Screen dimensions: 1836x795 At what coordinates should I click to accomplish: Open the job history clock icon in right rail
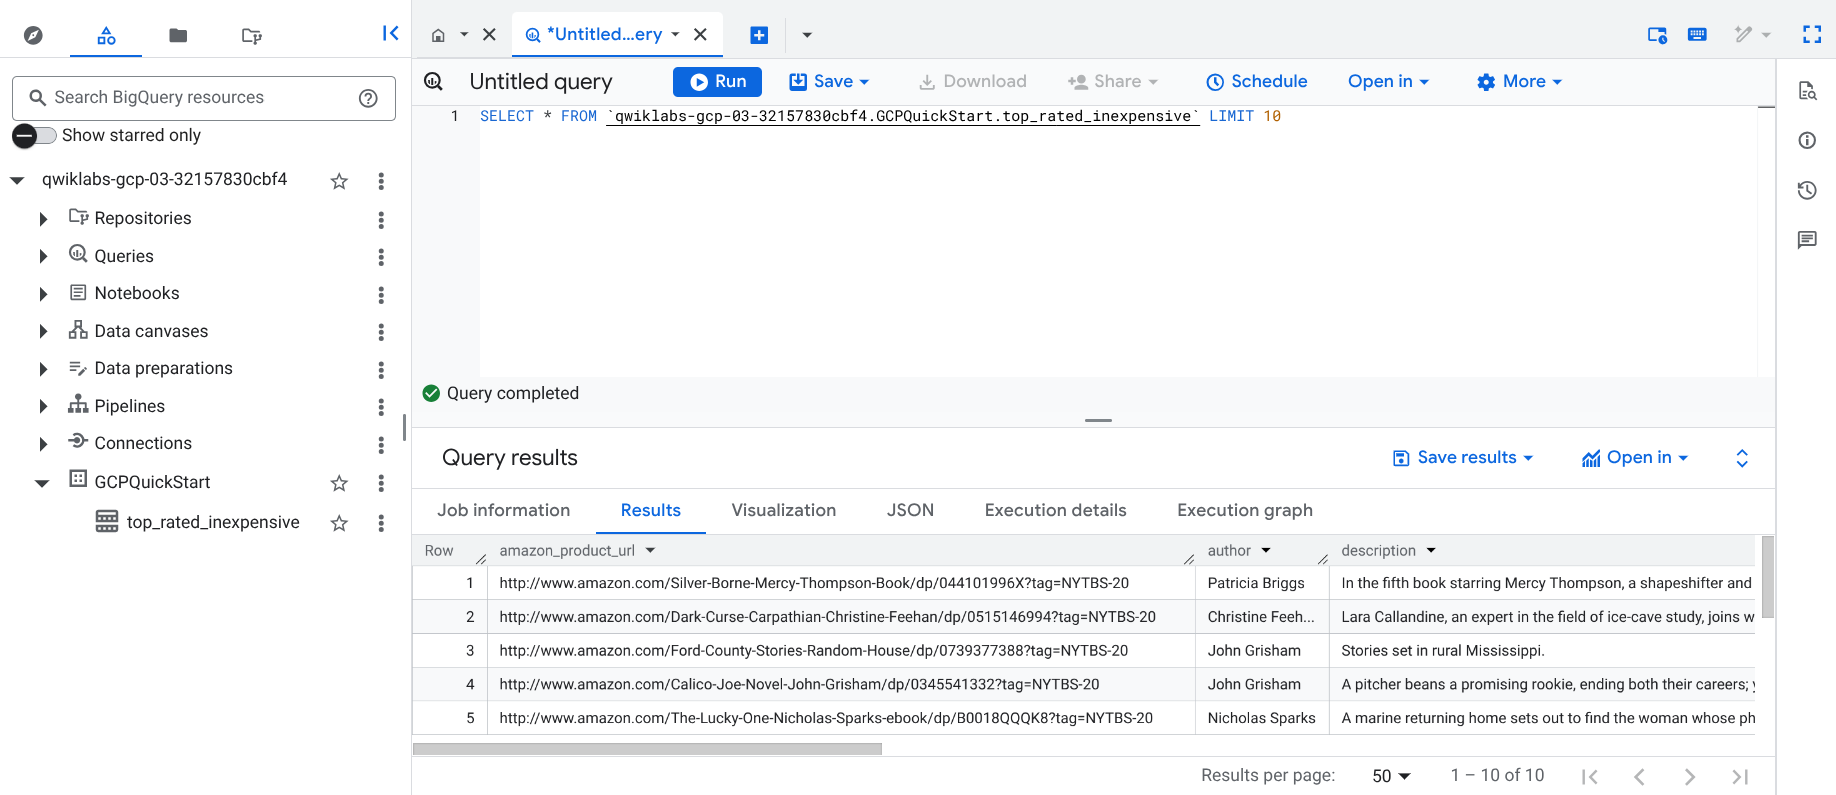1807,190
